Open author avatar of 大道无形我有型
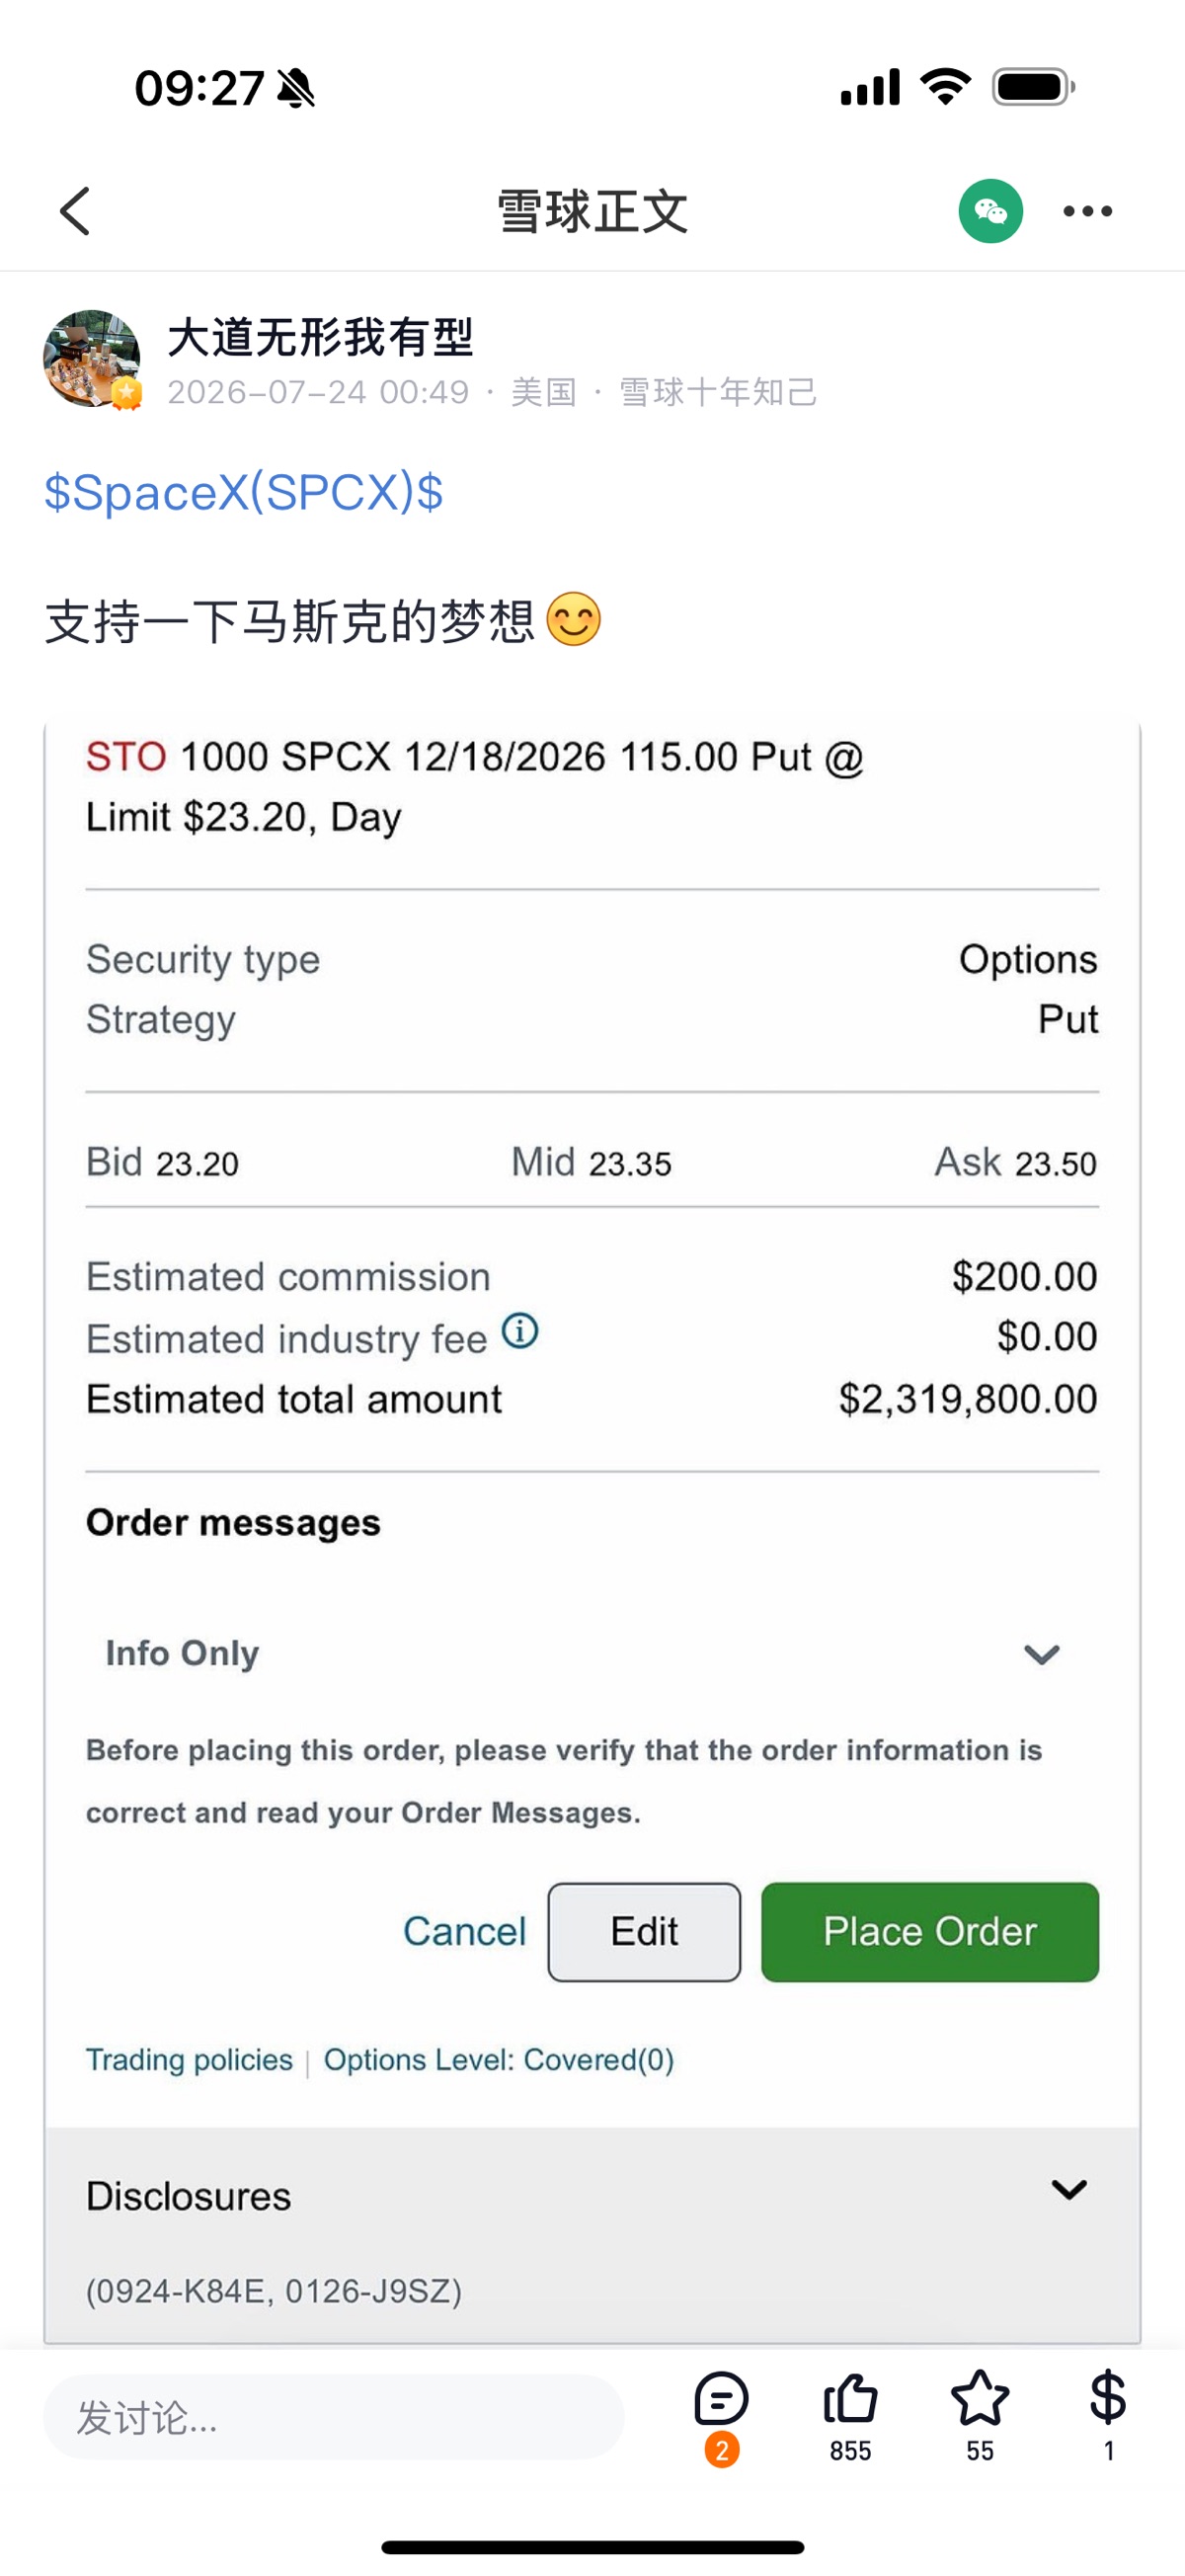The image size is (1185, 2576). coord(92,359)
